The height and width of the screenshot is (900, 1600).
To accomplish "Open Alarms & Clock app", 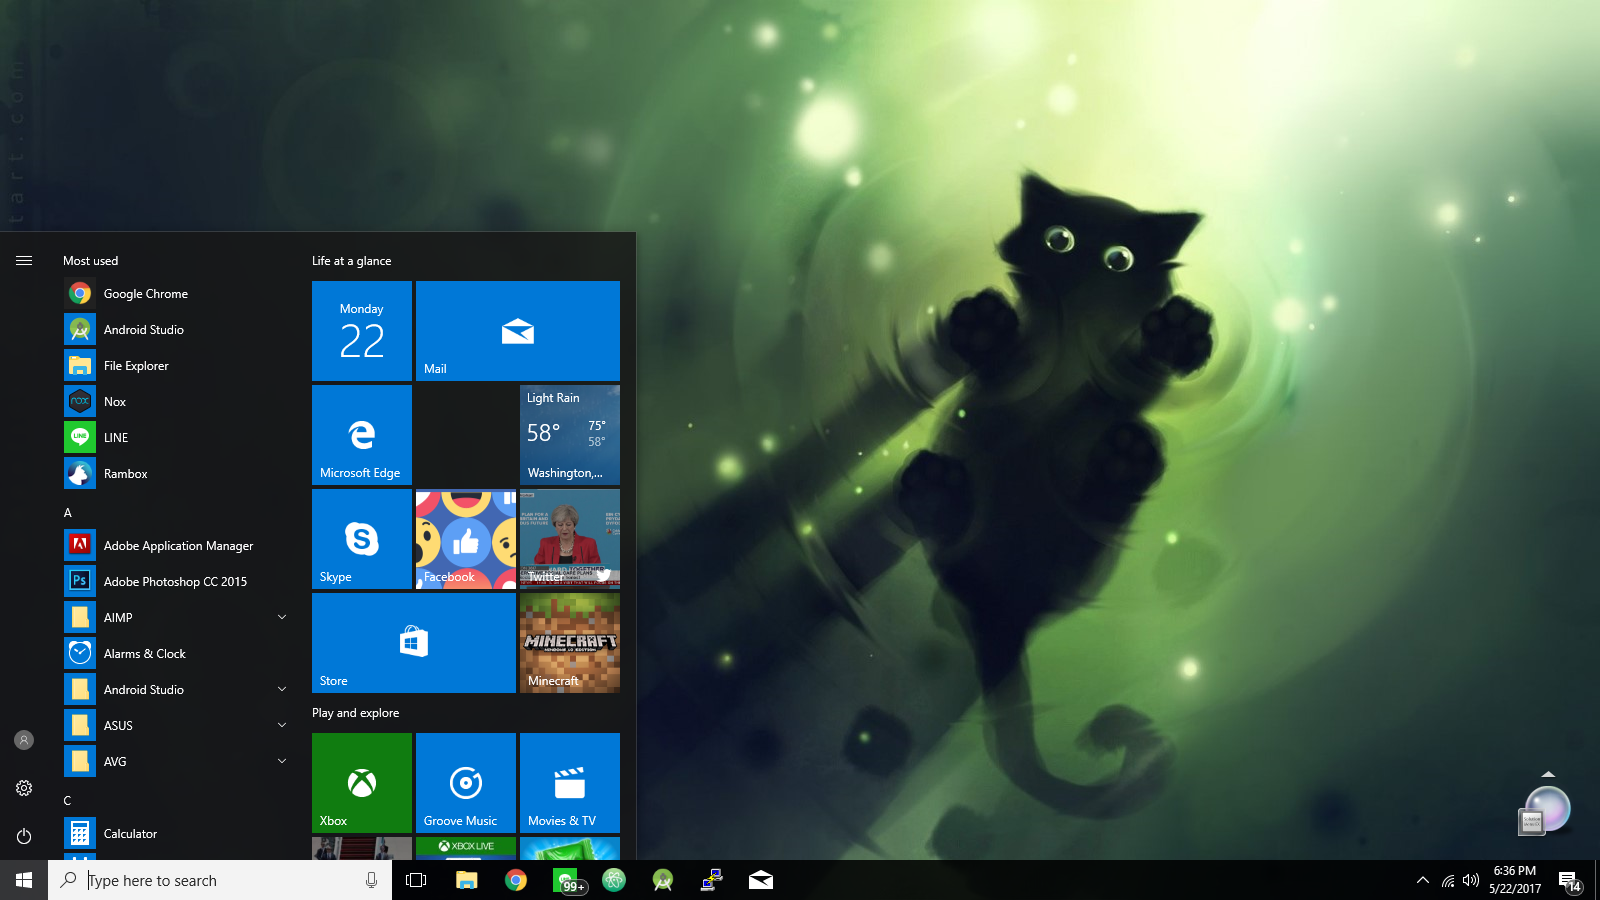I will [176, 654].
